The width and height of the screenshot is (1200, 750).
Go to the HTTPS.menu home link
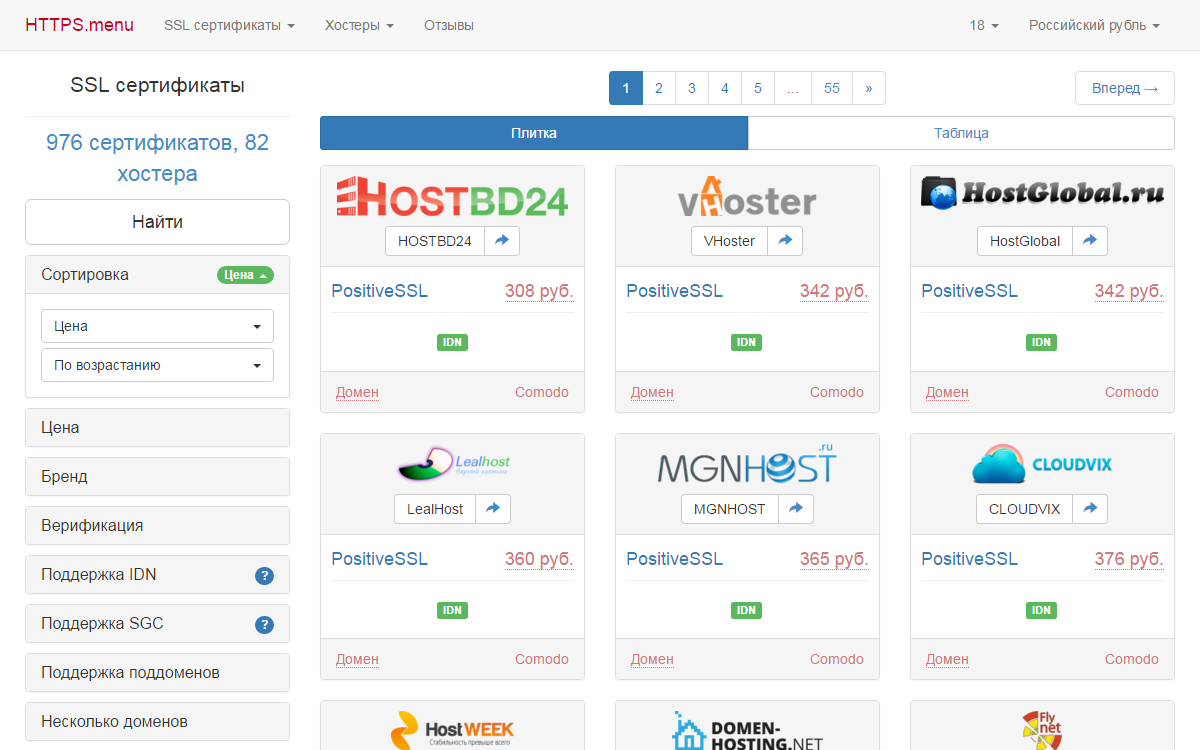pos(79,25)
